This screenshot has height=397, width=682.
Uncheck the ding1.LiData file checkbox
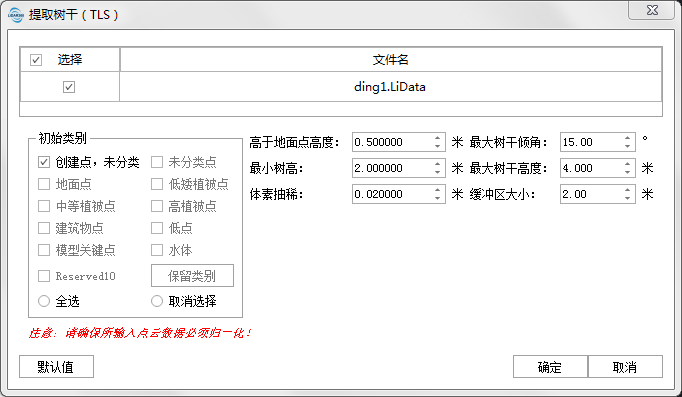[x=69, y=87]
